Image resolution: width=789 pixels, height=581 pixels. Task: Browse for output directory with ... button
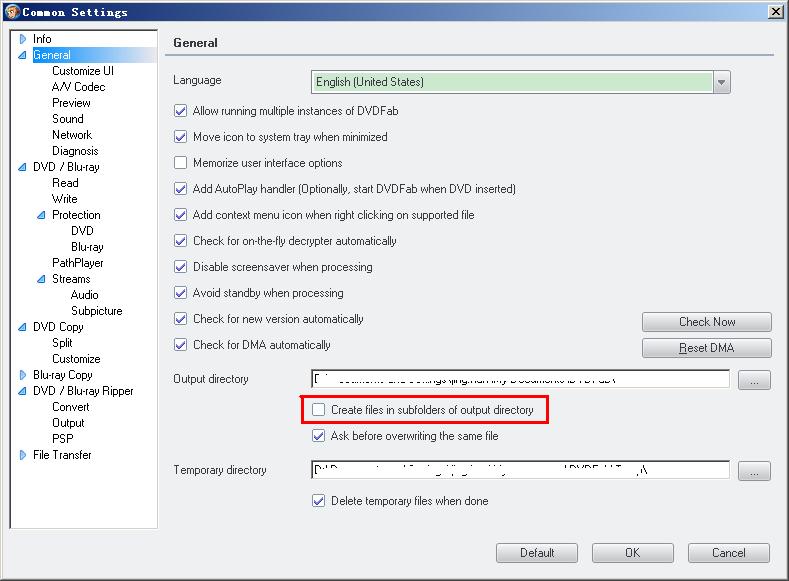(754, 380)
